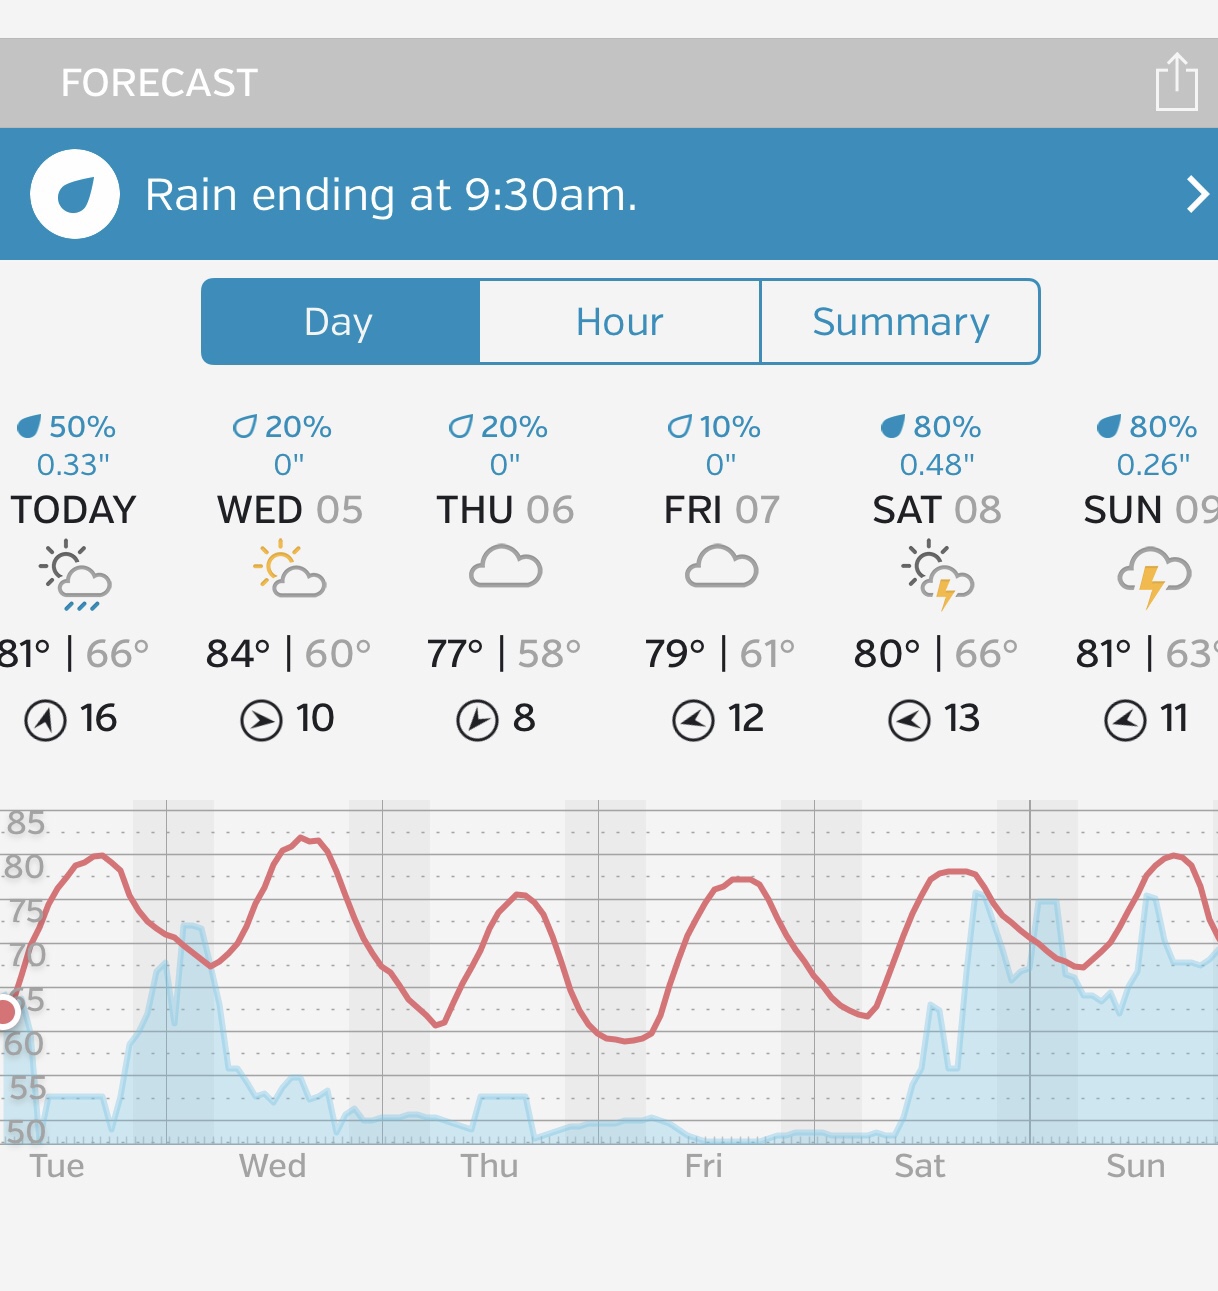The image size is (1218, 1291).
Task: Tap Wednesday's temperature peak on red curve
Action: [x=306, y=838]
